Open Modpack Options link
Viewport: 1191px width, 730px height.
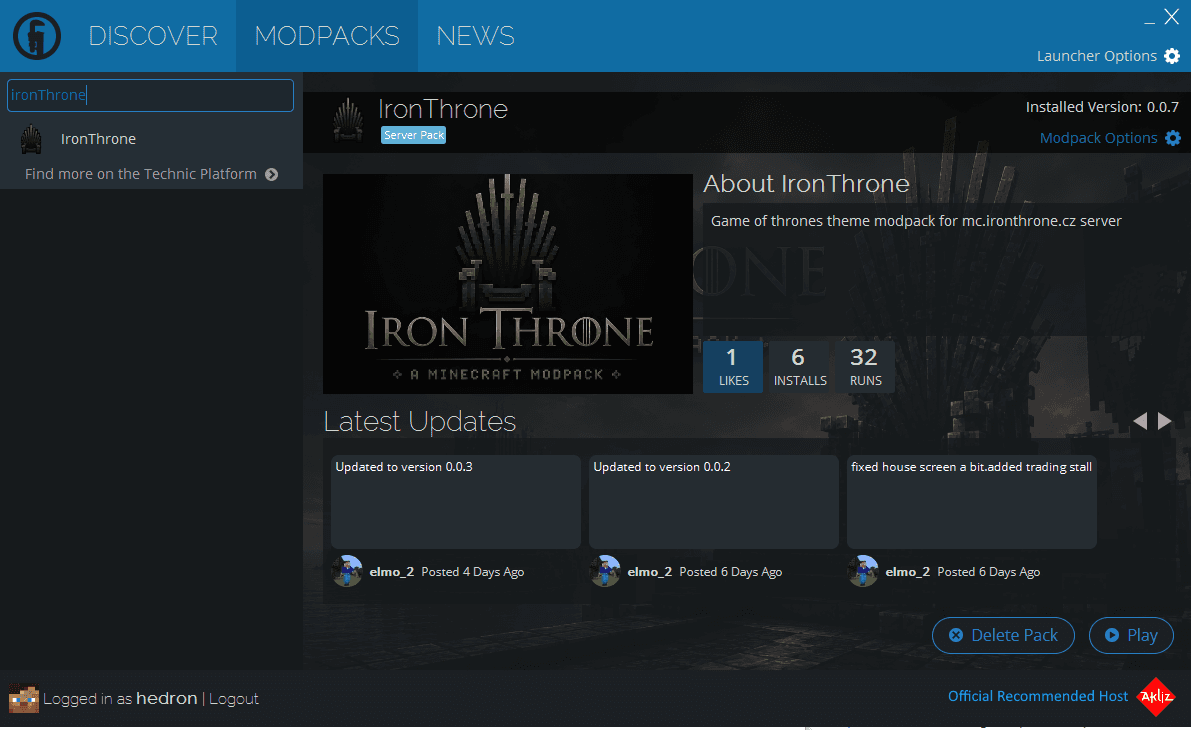[x=1098, y=138]
